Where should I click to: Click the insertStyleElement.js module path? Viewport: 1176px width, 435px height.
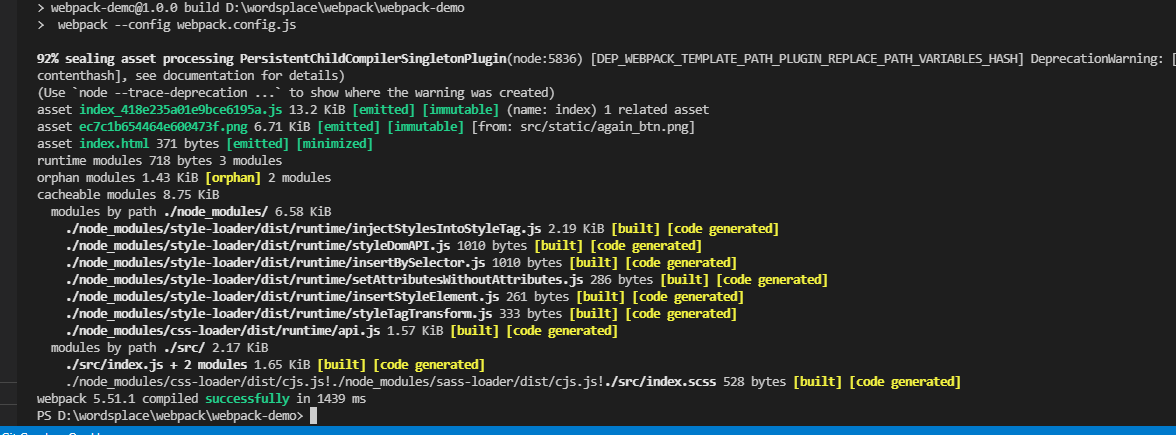[x=283, y=296]
